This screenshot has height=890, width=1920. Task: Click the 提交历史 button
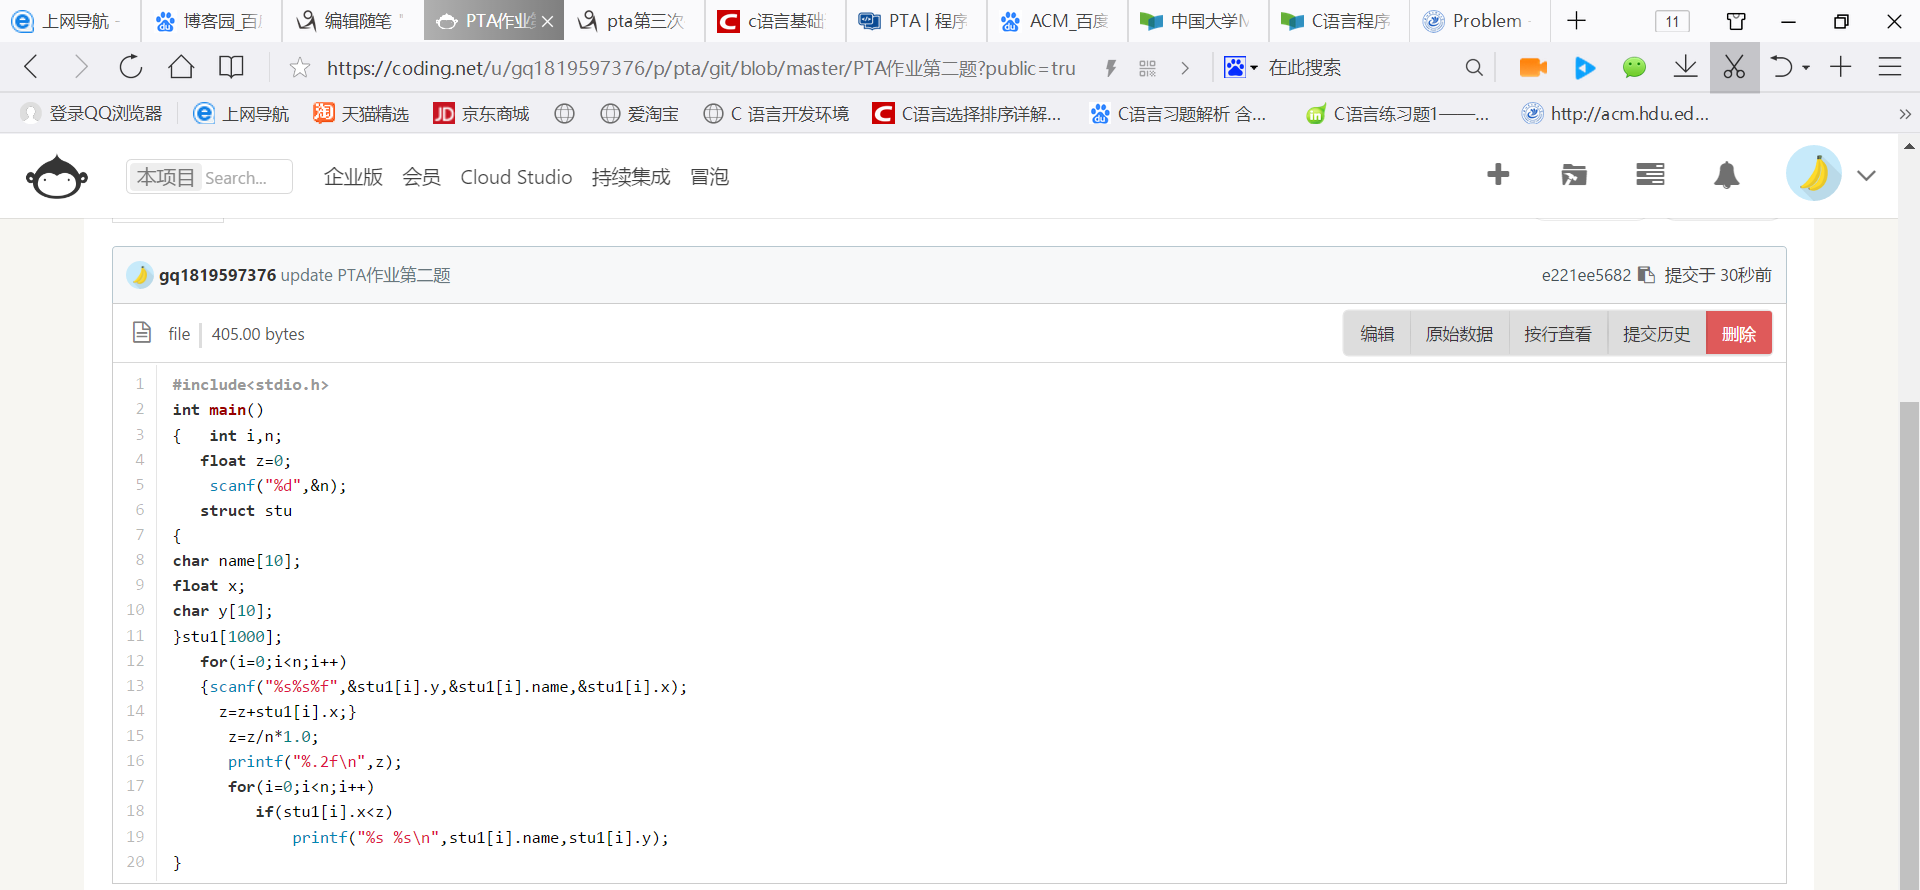pyautogui.click(x=1656, y=334)
